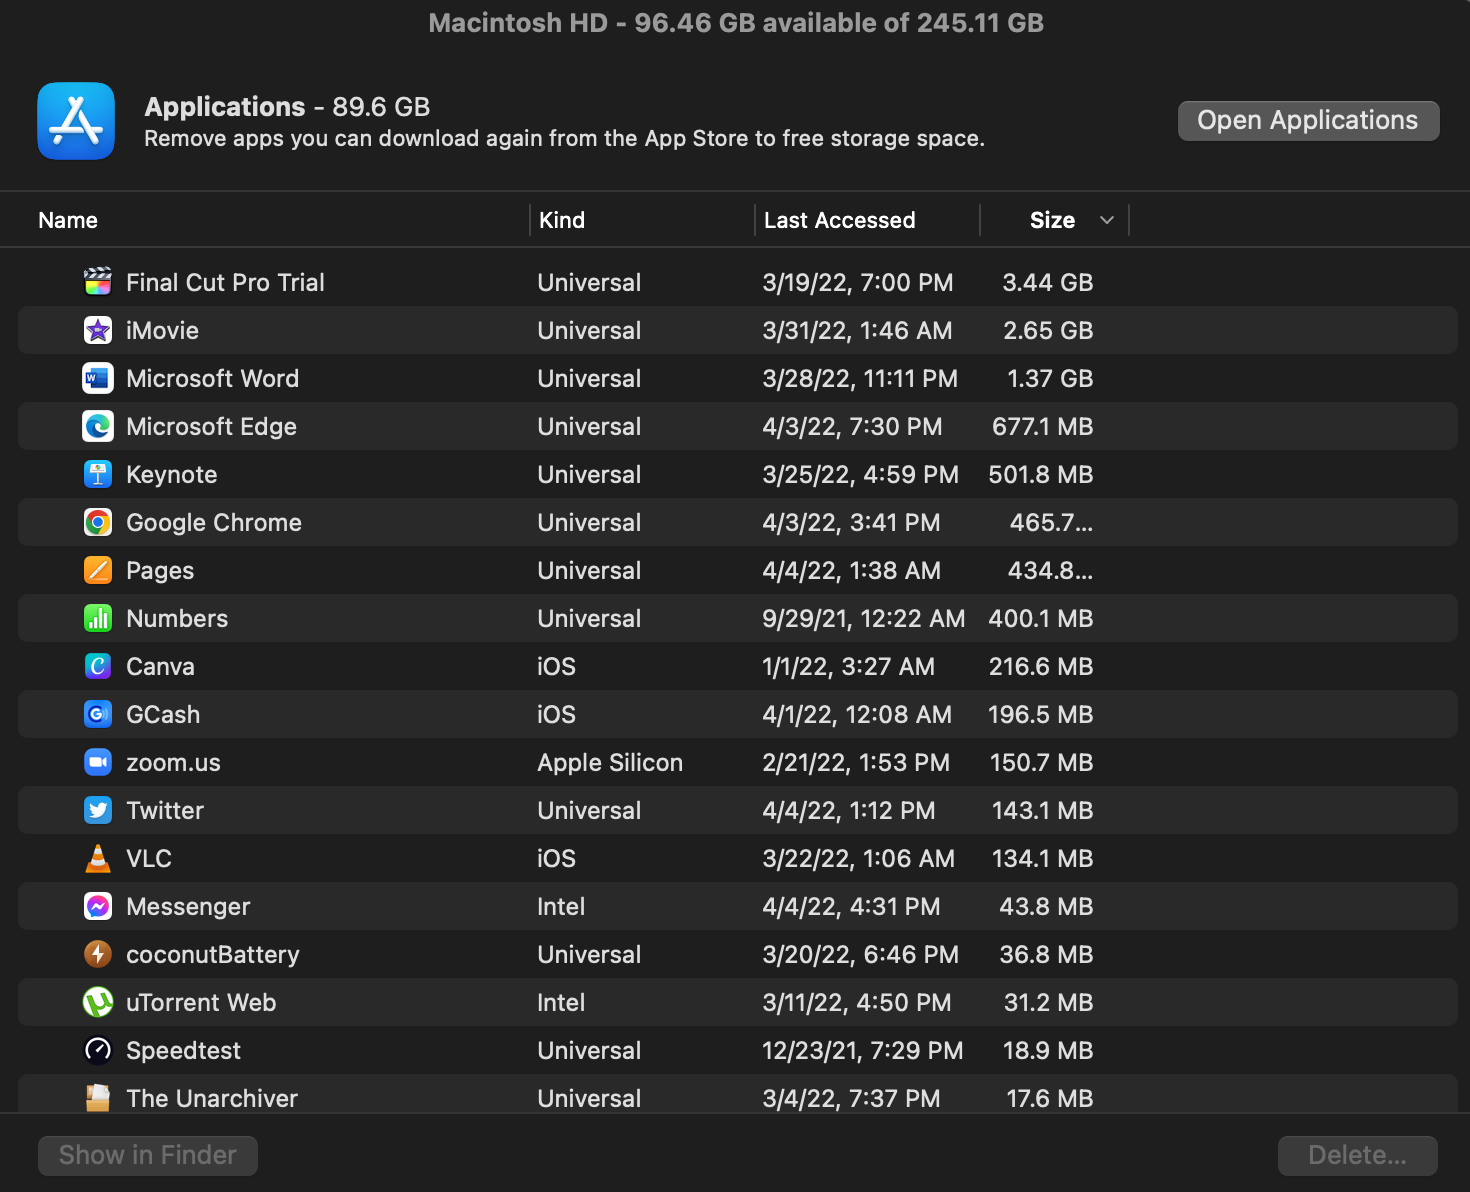Click the 'Microsoft Word' app name

212,379
